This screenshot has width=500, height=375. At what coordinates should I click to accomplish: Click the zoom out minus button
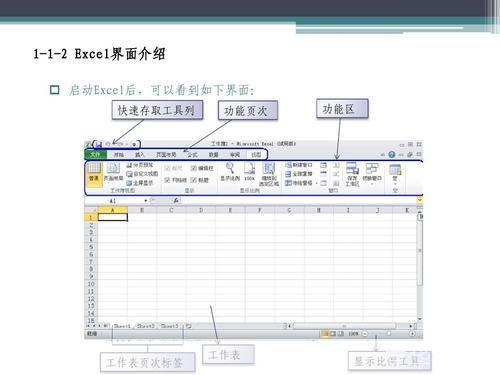pyautogui.click(x=365, y=333)
